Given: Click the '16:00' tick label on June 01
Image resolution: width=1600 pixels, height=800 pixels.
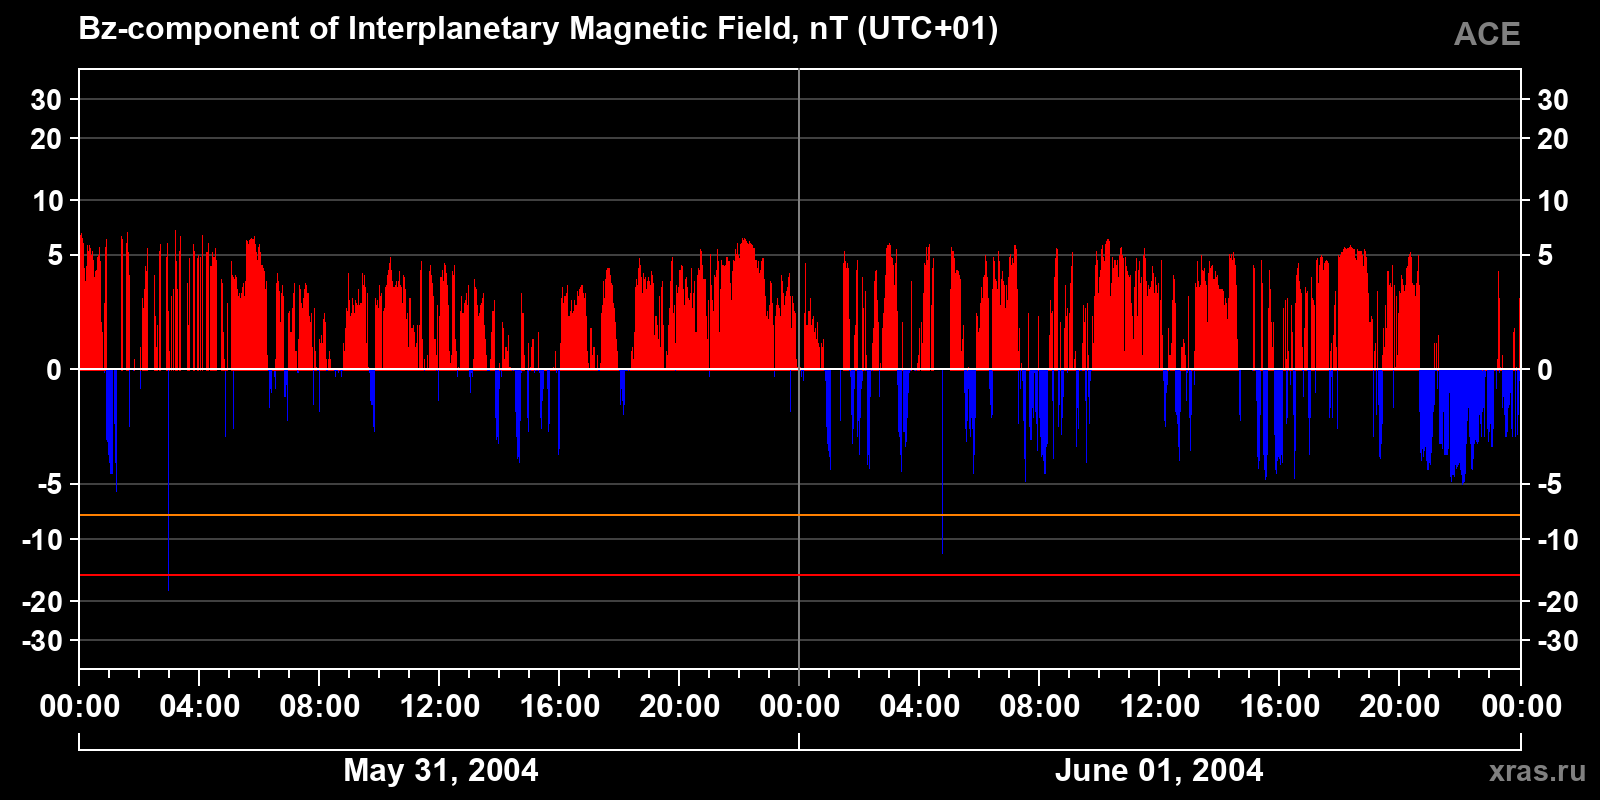Looking at the screenshot, I should [x=1280, y=706].
